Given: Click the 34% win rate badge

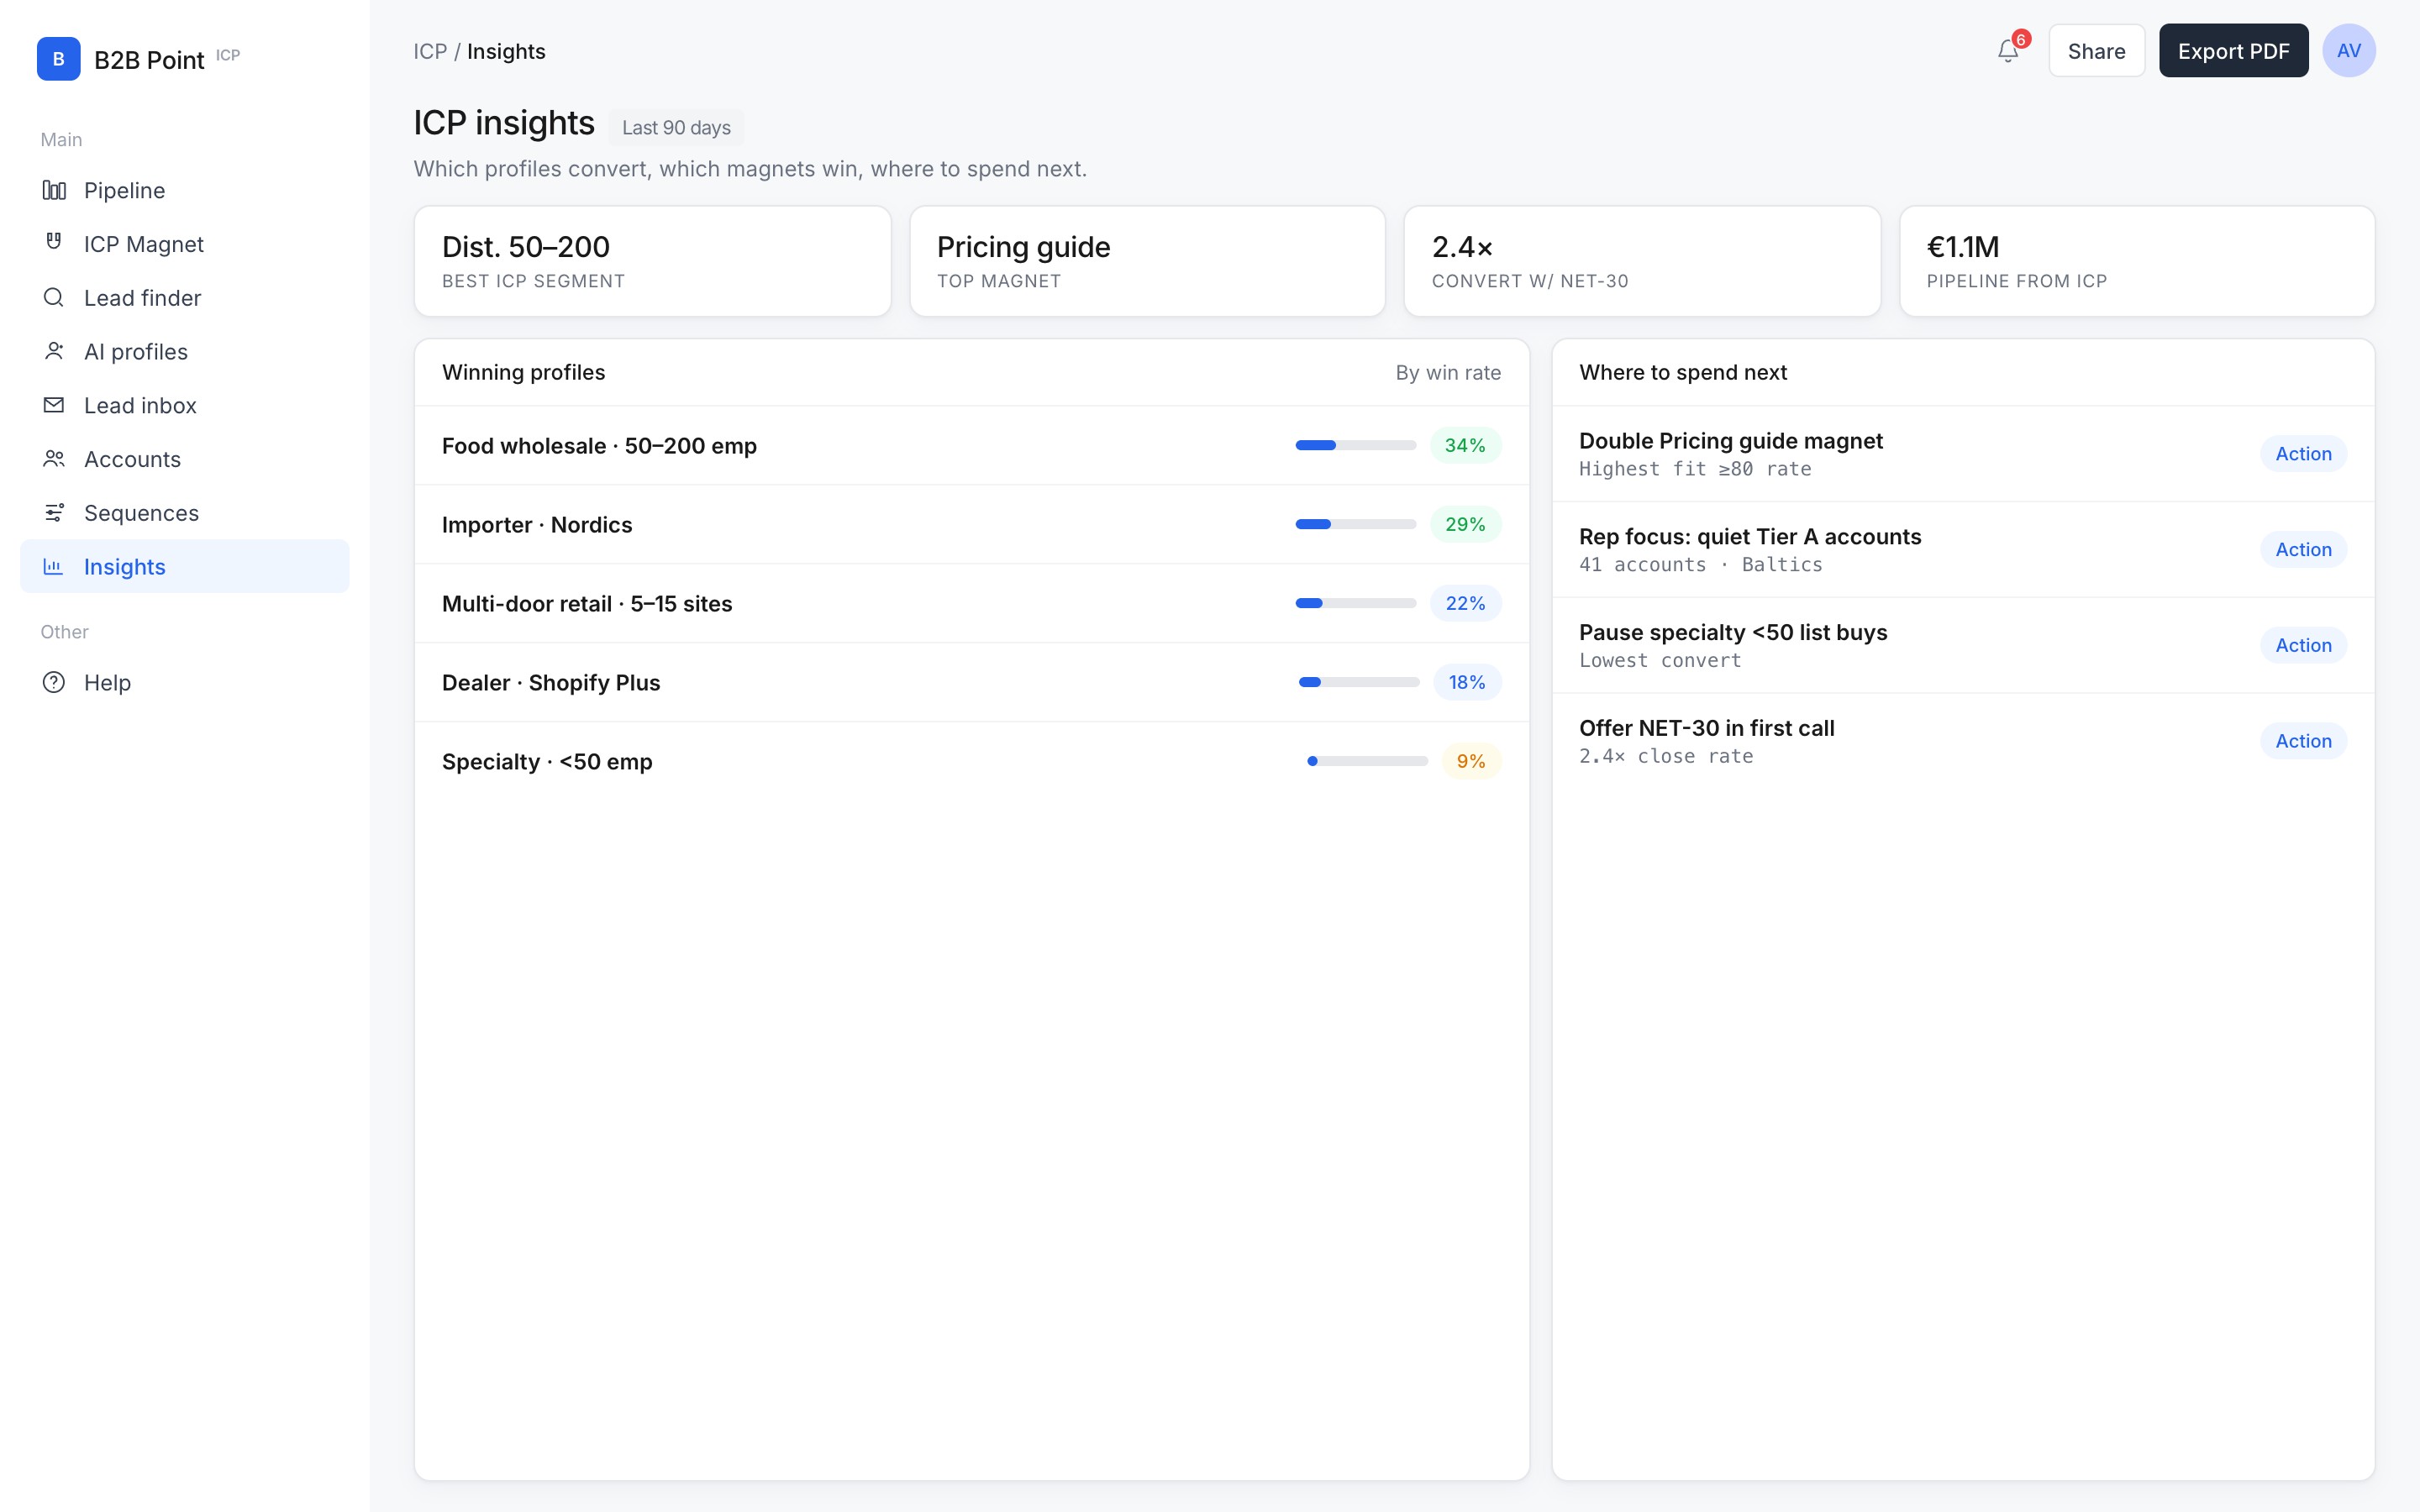Looking at the screenshot, I should (1465, 445).
